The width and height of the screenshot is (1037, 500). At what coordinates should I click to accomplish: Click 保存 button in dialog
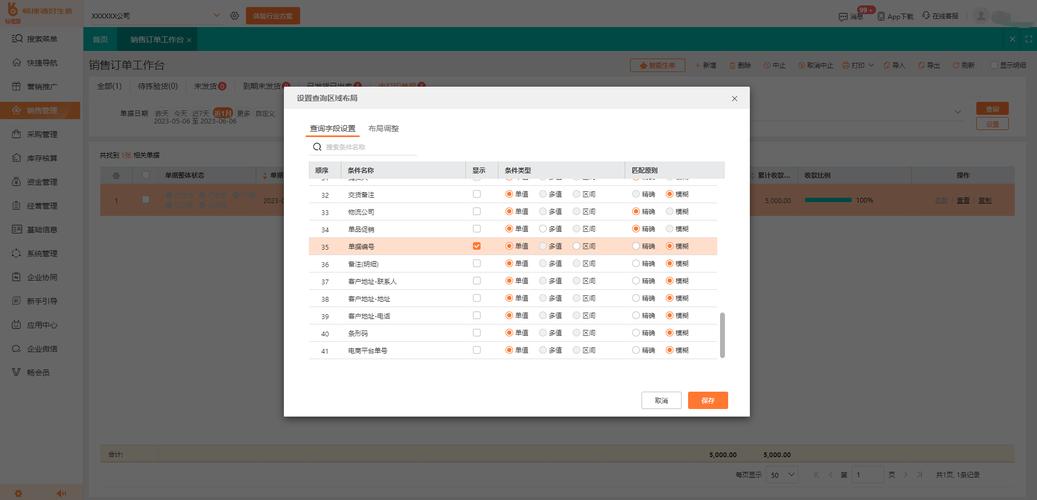tap(708, 401)
